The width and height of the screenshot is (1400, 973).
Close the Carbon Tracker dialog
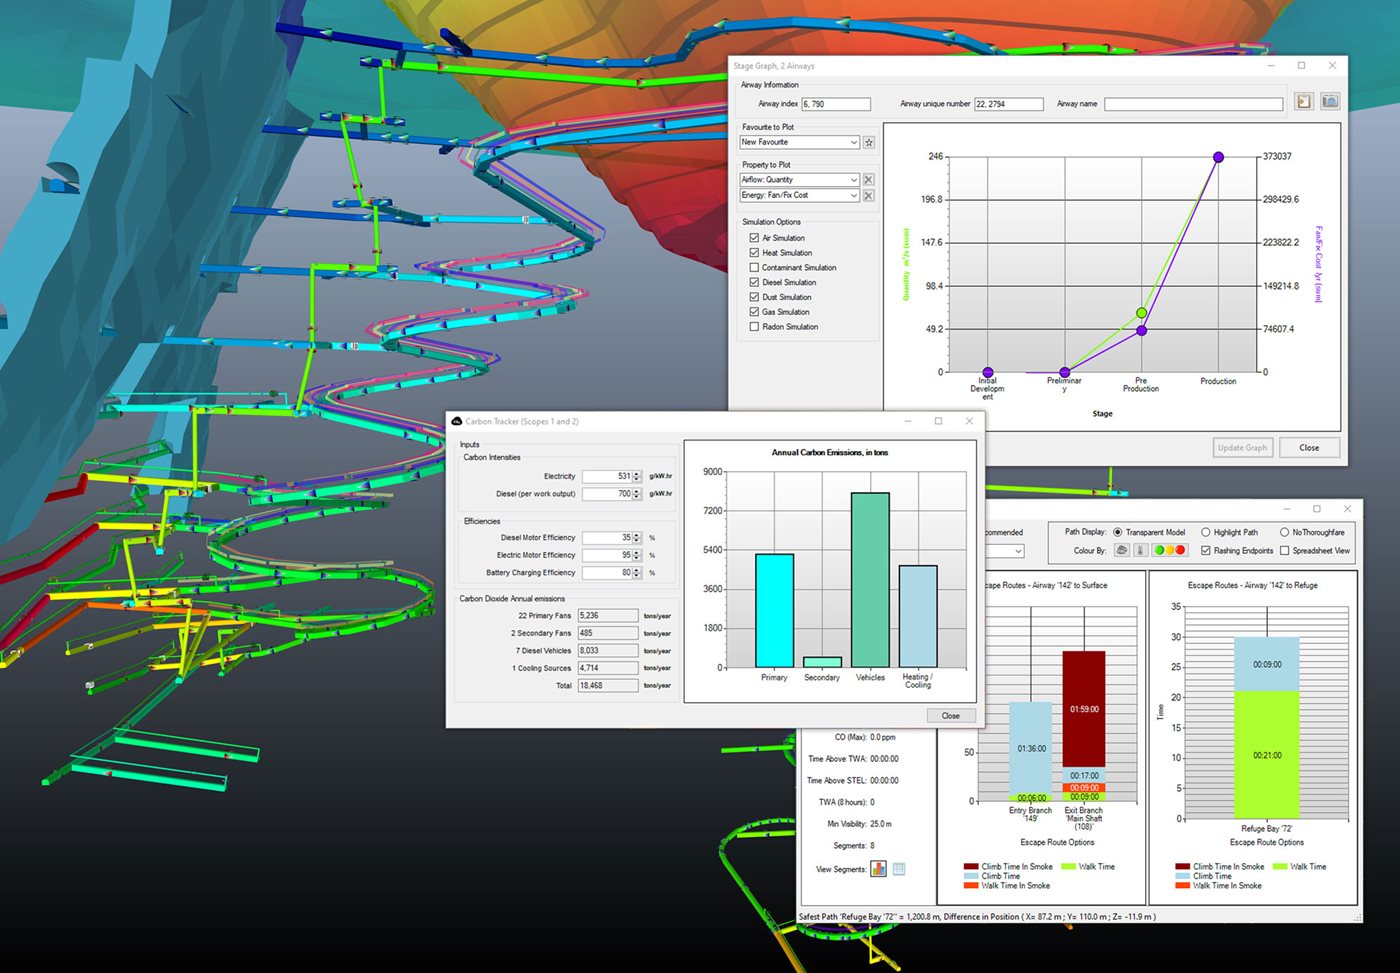coord(968,421)
